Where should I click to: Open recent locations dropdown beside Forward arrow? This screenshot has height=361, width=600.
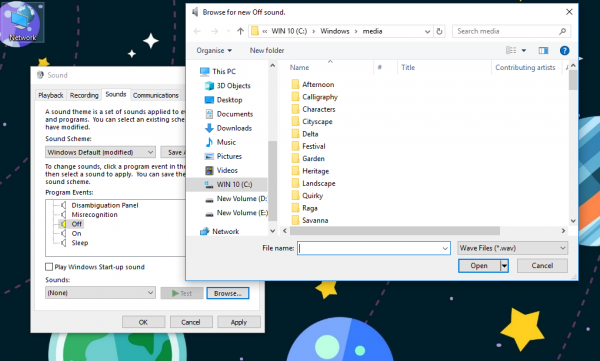[228, 31]
